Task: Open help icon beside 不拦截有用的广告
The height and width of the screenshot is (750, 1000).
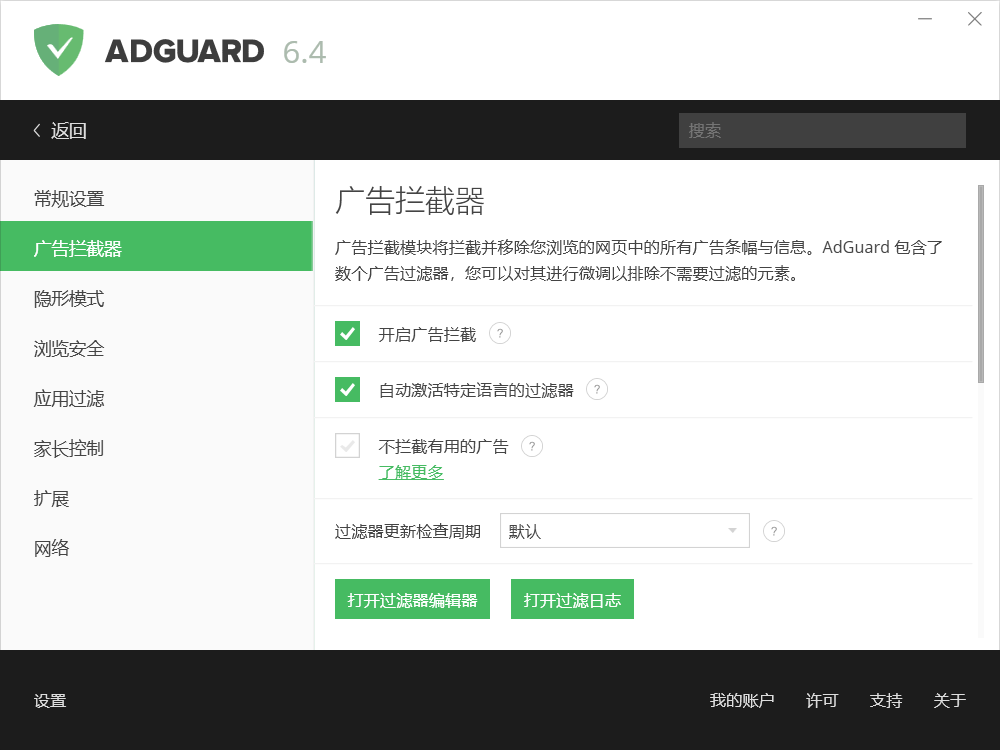Action: pos(532,446)
